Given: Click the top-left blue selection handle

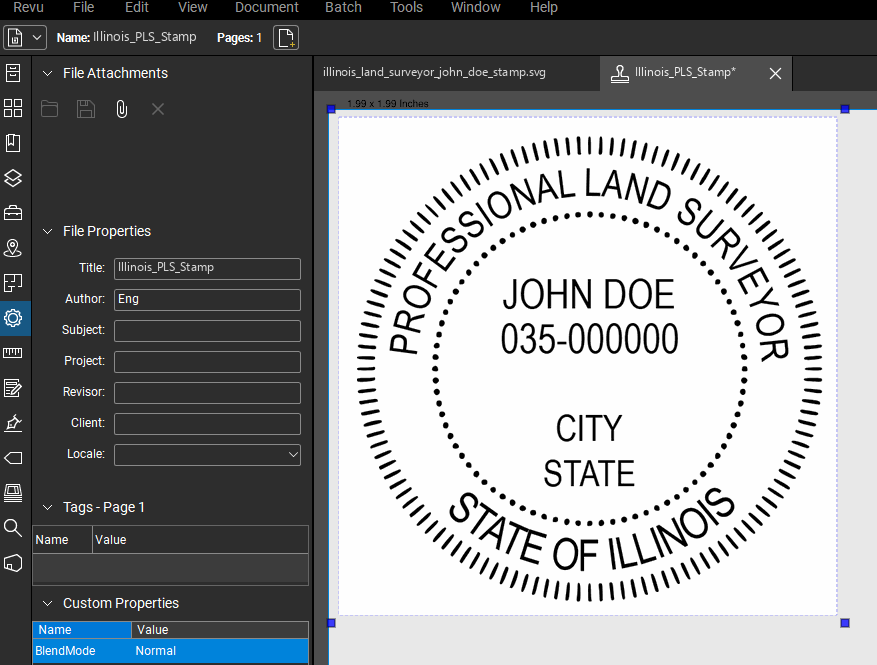Looking at the screenshot, I should pyautogui.click(x=331, y=109).
